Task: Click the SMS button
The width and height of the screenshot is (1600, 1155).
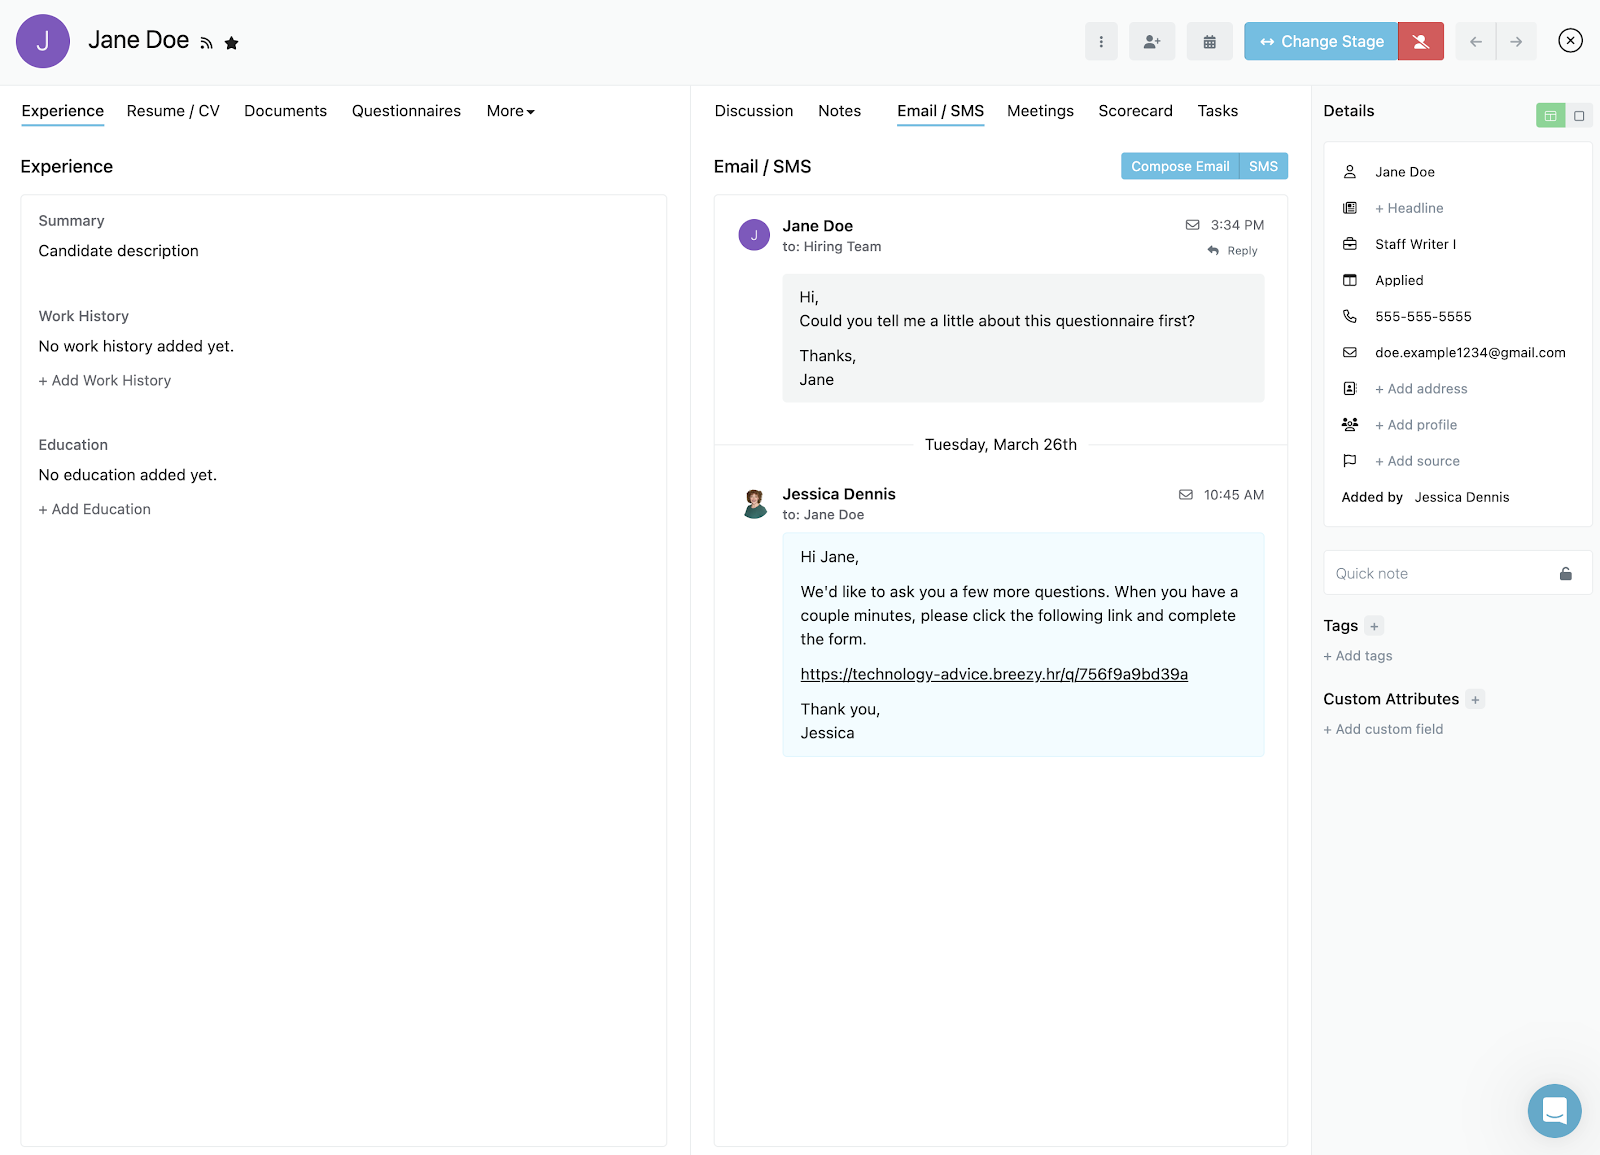Action: pyautogui.click(x=1264, y=166)
